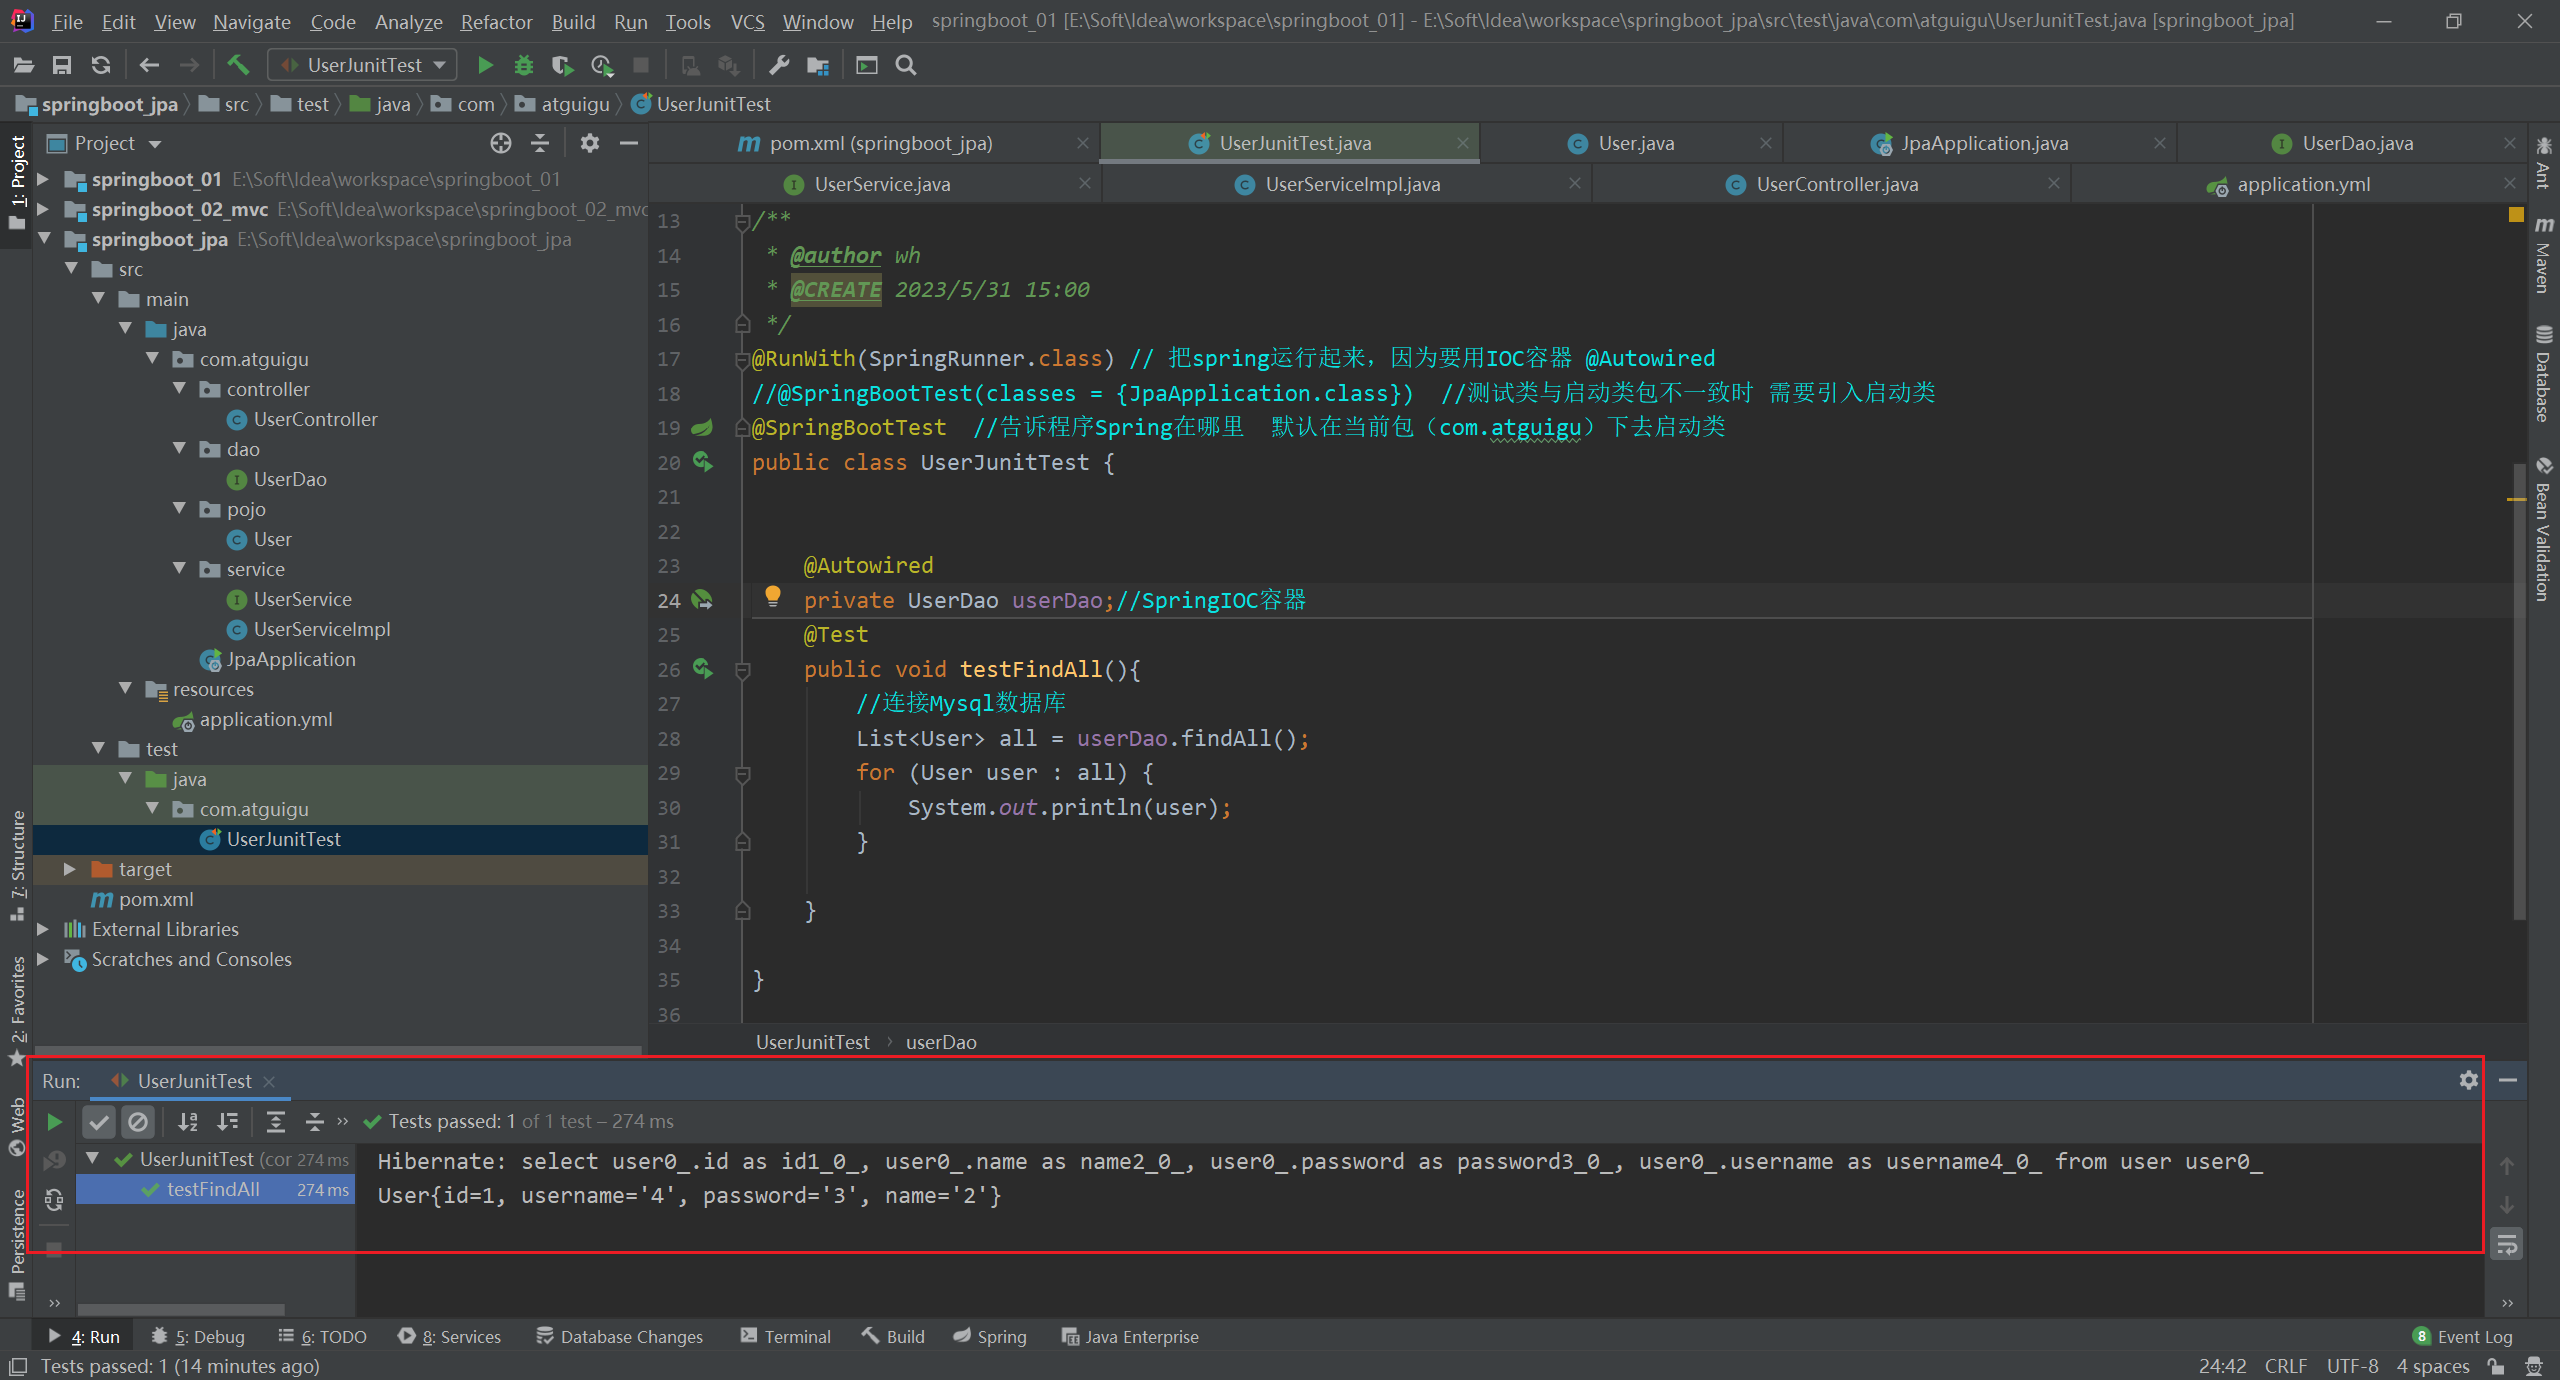
Task: Click run gutter icon on line 20
Action: (703, 462)
